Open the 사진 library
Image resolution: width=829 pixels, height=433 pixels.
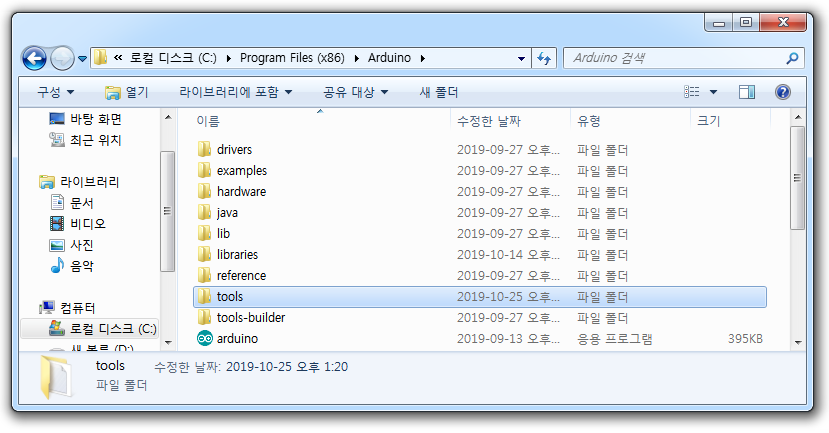pyautogui.click(x=72, y=245)
